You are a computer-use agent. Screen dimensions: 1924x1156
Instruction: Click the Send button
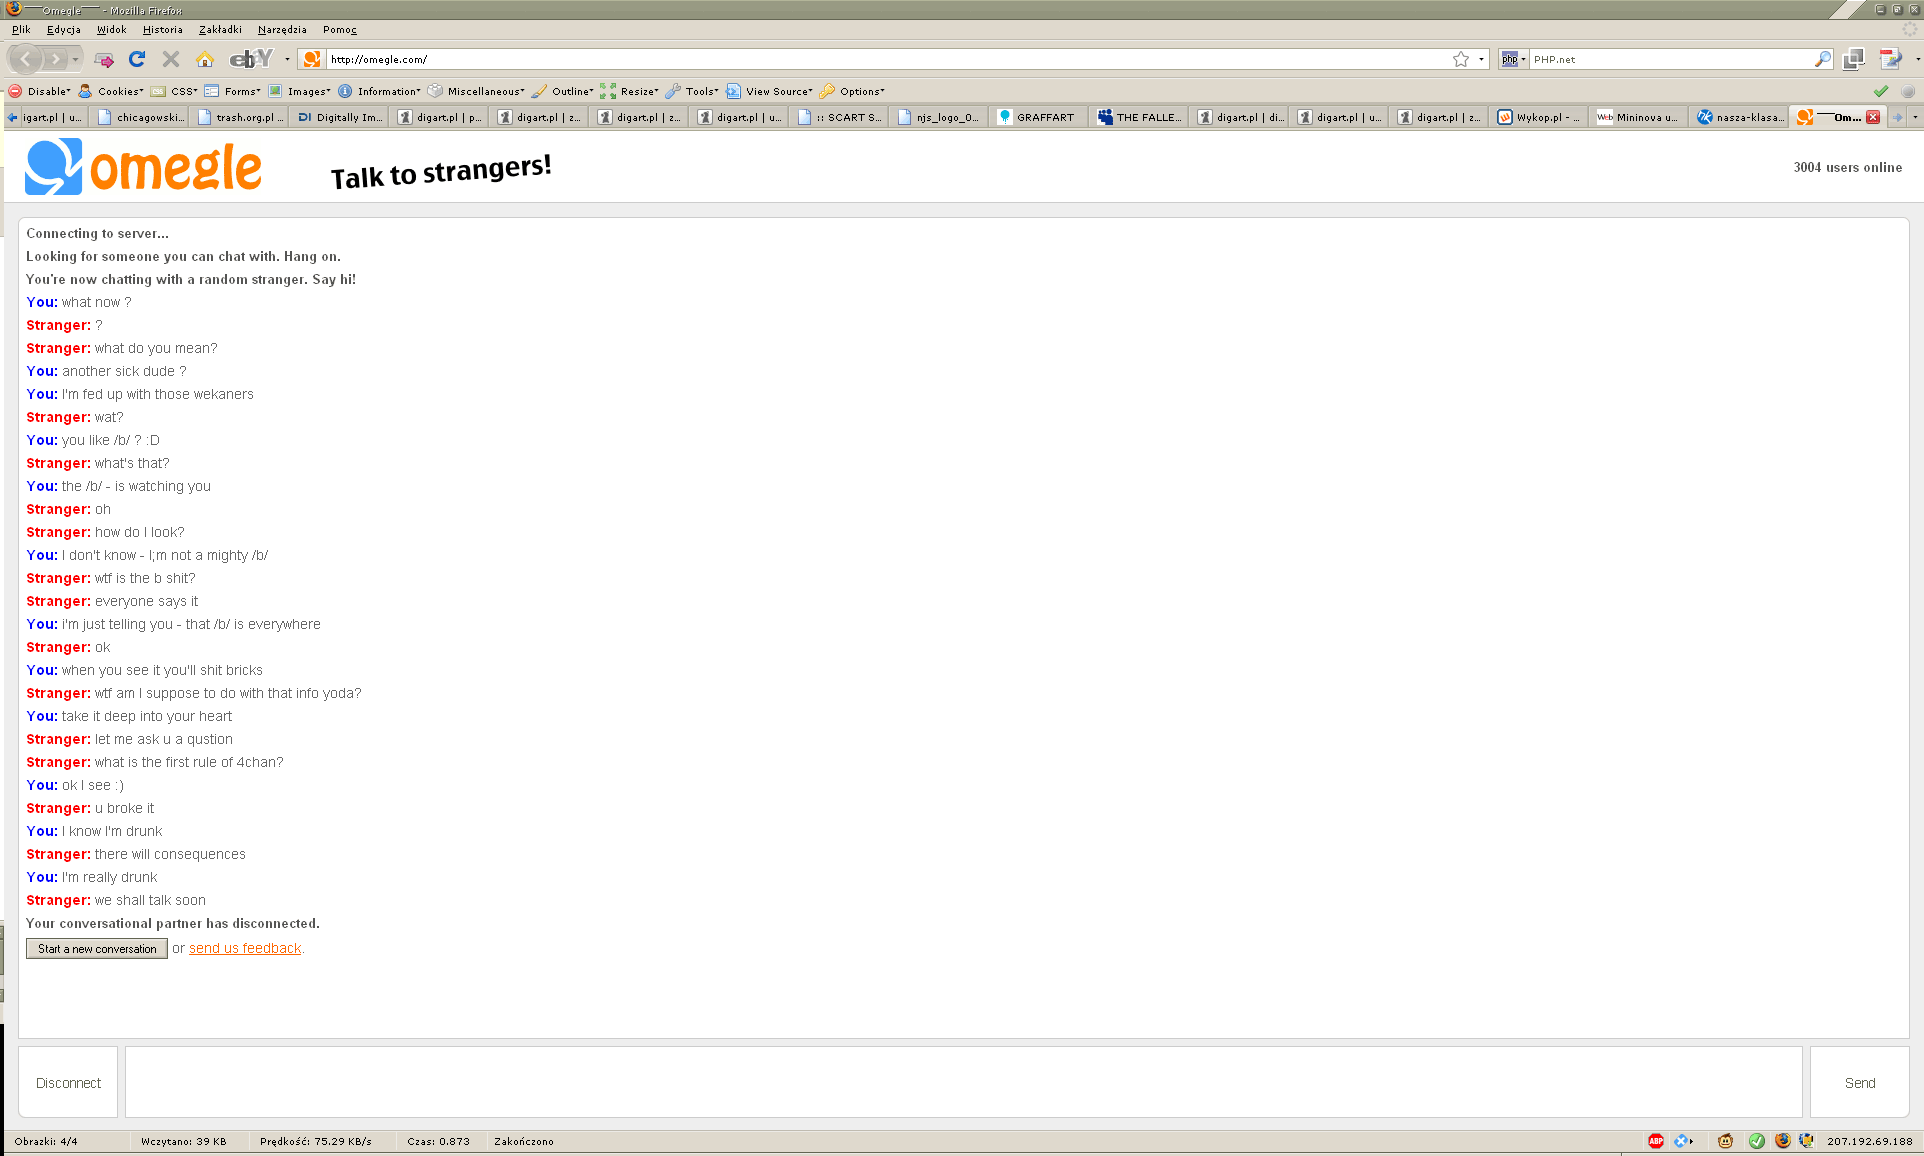(1860, 1082)
